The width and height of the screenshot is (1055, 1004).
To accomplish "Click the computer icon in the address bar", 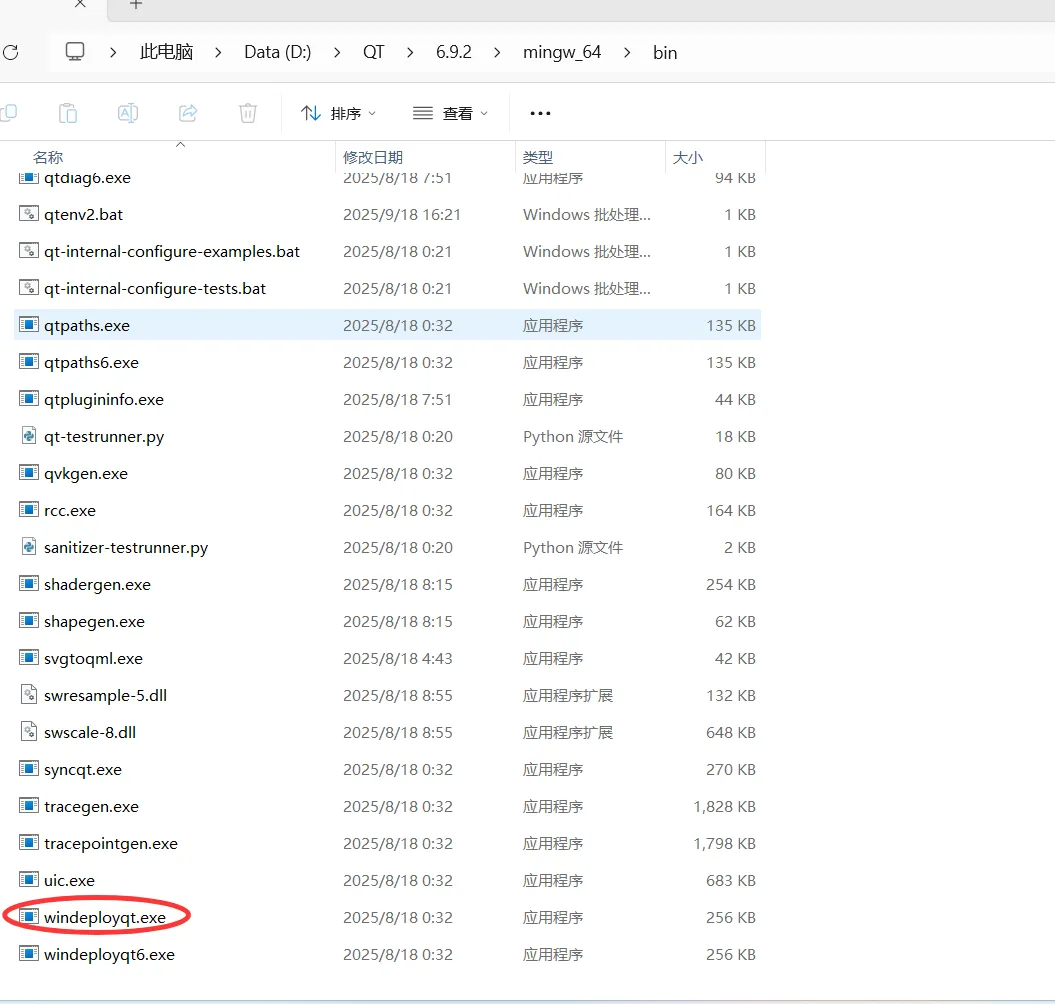I will coord(75,52).
